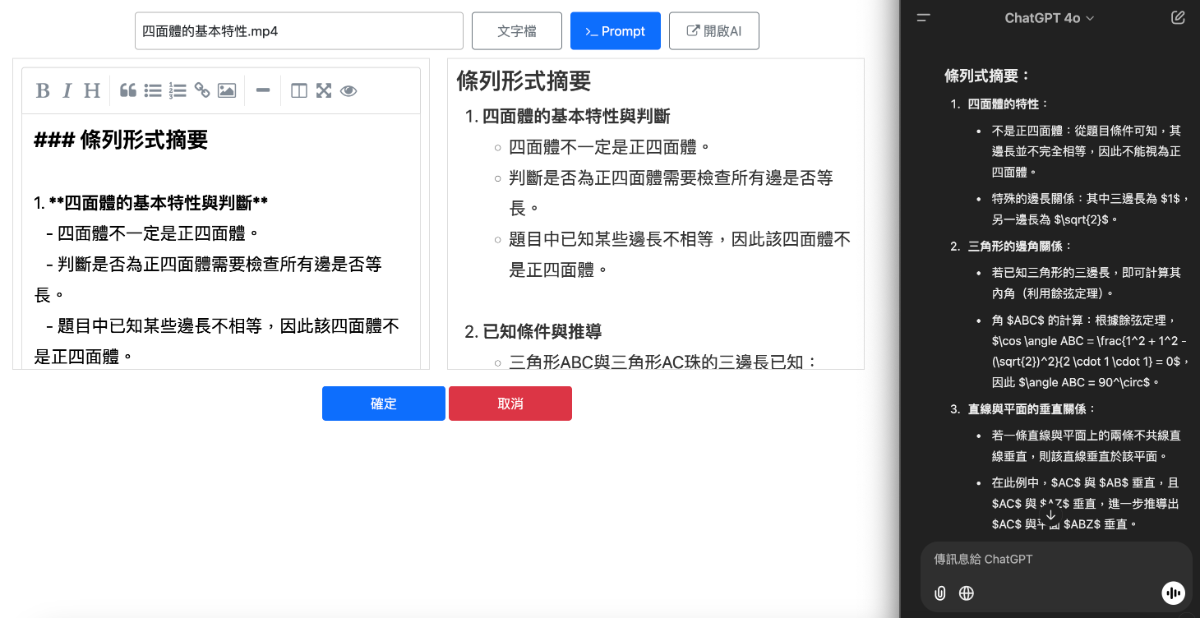The image size is (1200, 618).
Task: Insert a horizontal rule line
Action: point(263,91)
